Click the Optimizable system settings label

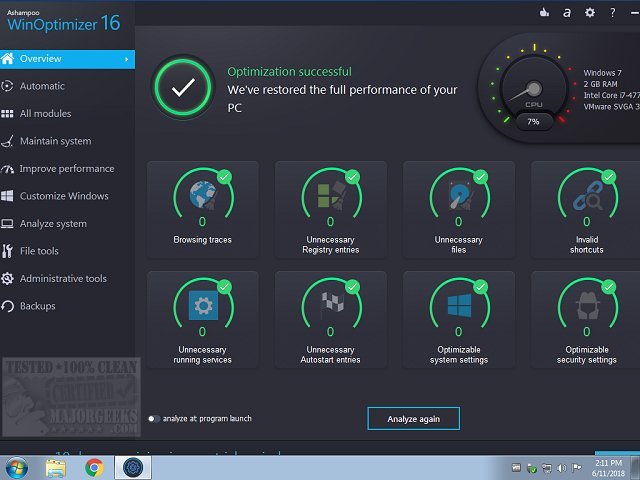[459, 355]
